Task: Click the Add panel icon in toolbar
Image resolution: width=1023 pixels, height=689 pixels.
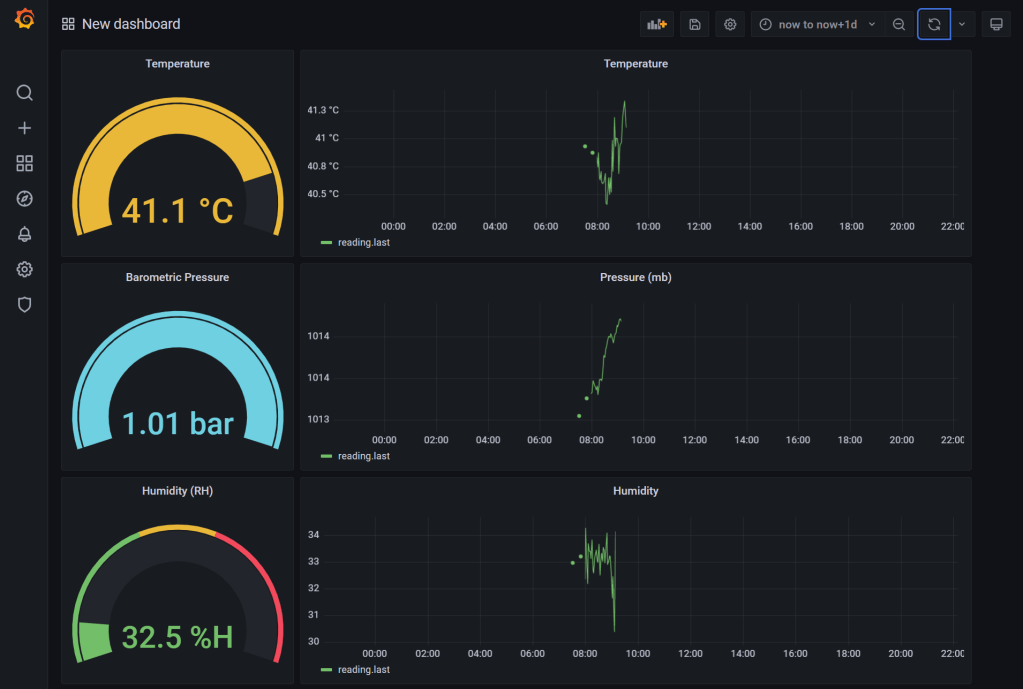Action: 656,23
